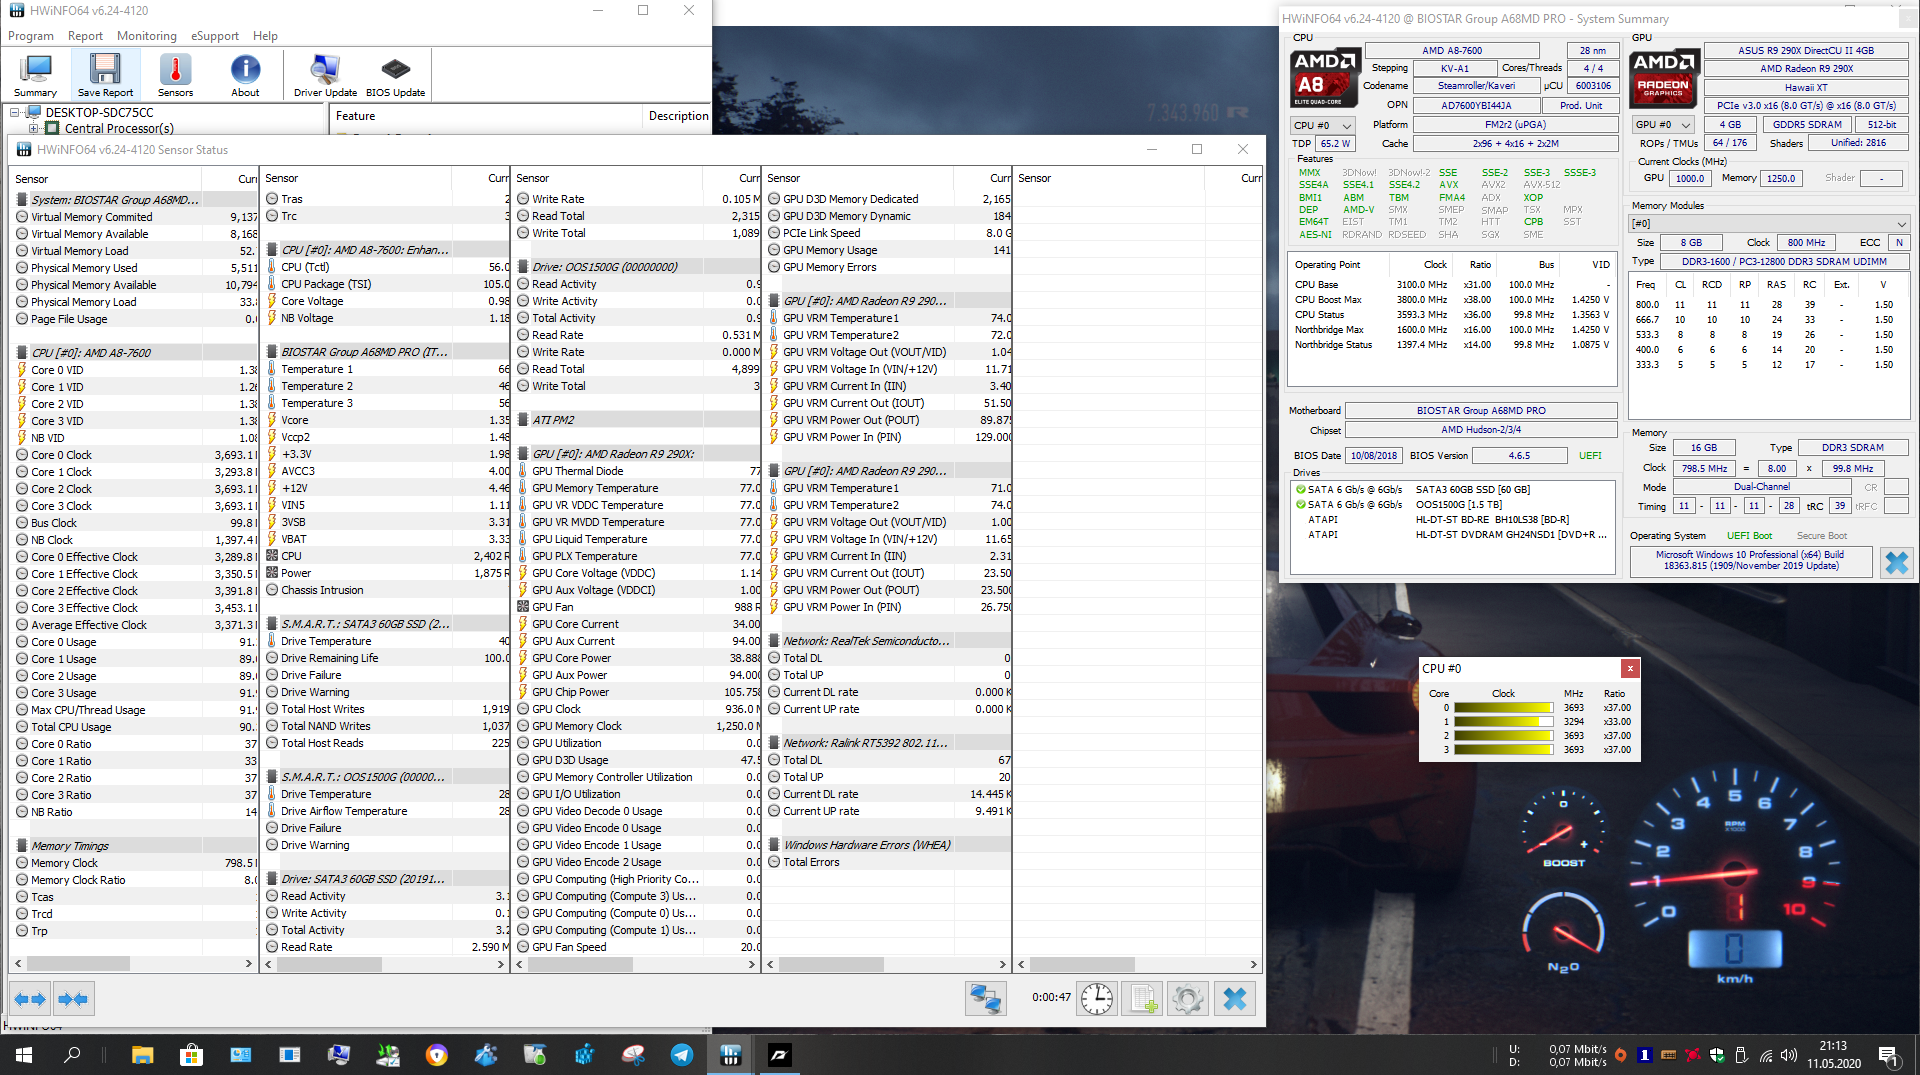Open the notification center icon

(1888, 1055)
